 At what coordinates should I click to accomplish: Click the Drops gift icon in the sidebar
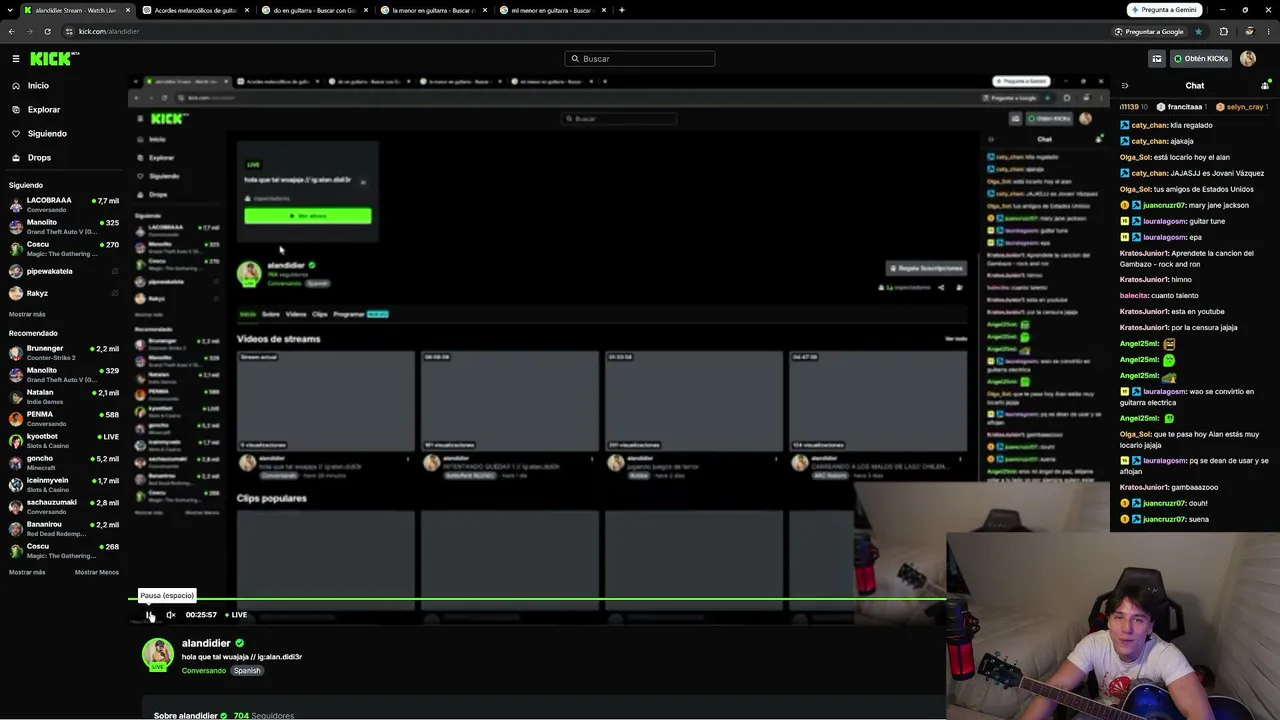(16, 158)
